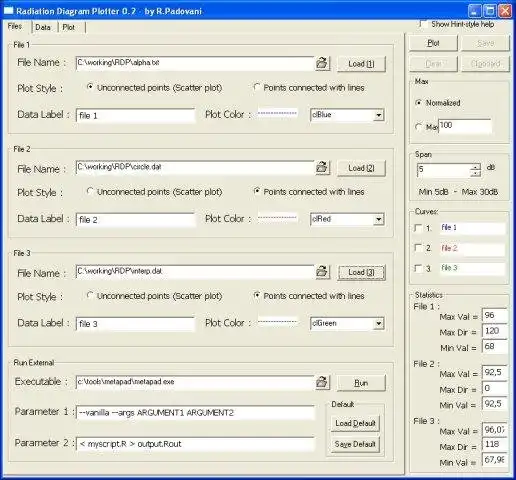Image resolution: width=516 pixels, height=480 pixels.
Task: Click the Data Label field containing file 3
Action: point(135,324)
